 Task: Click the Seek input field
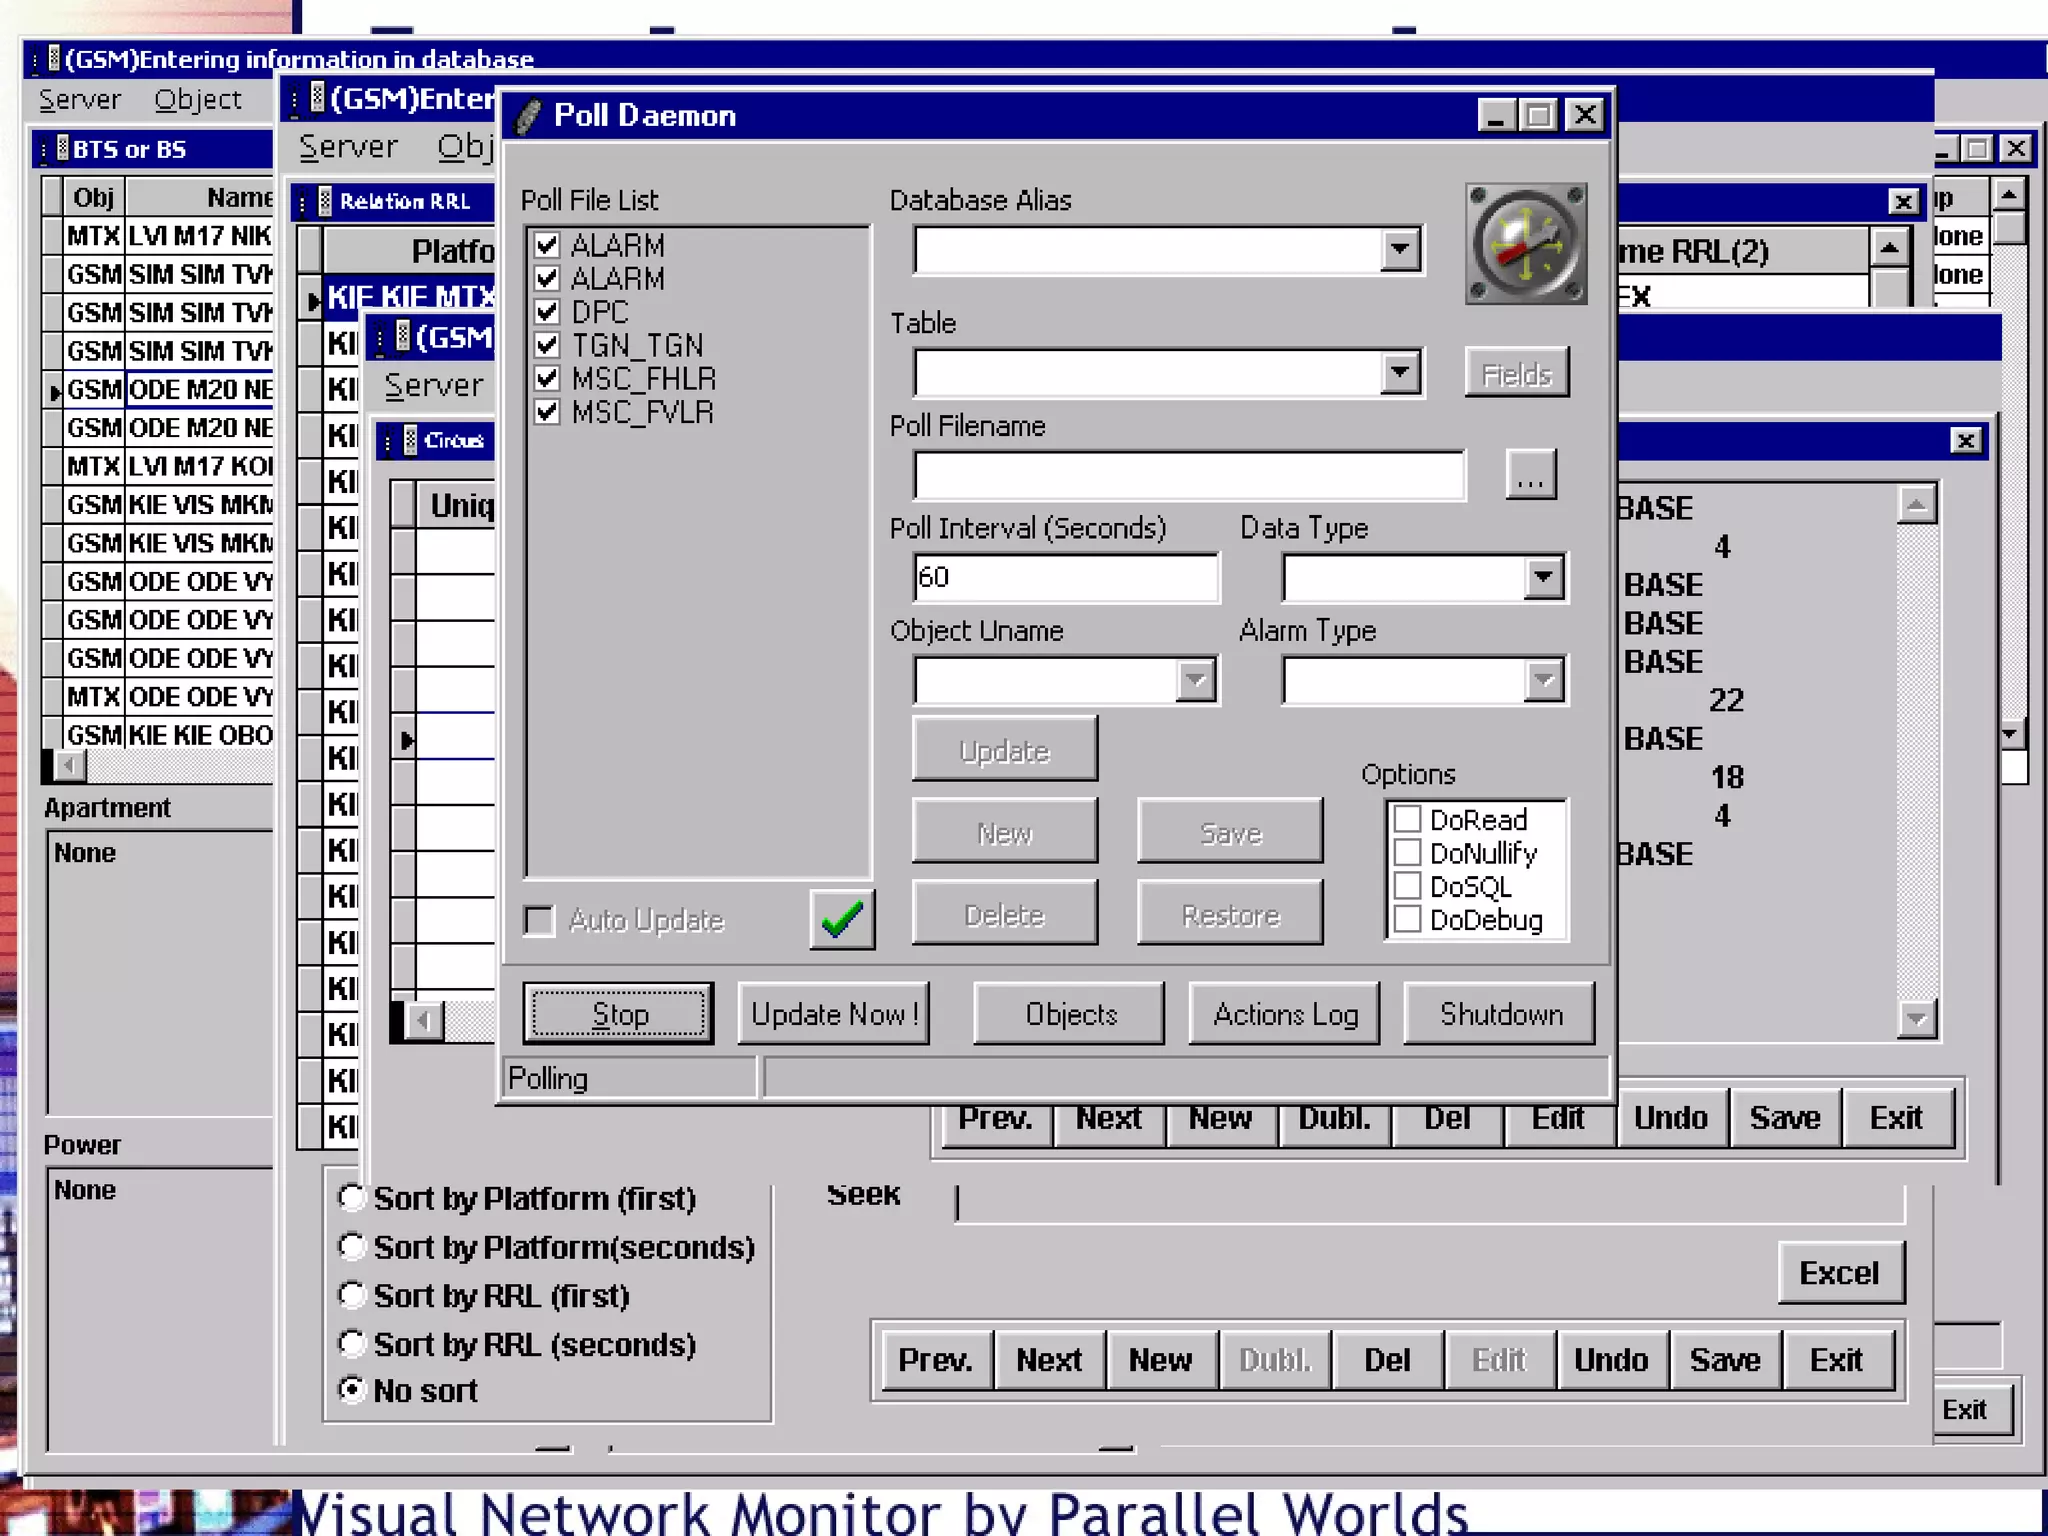coord(1430,1203)
